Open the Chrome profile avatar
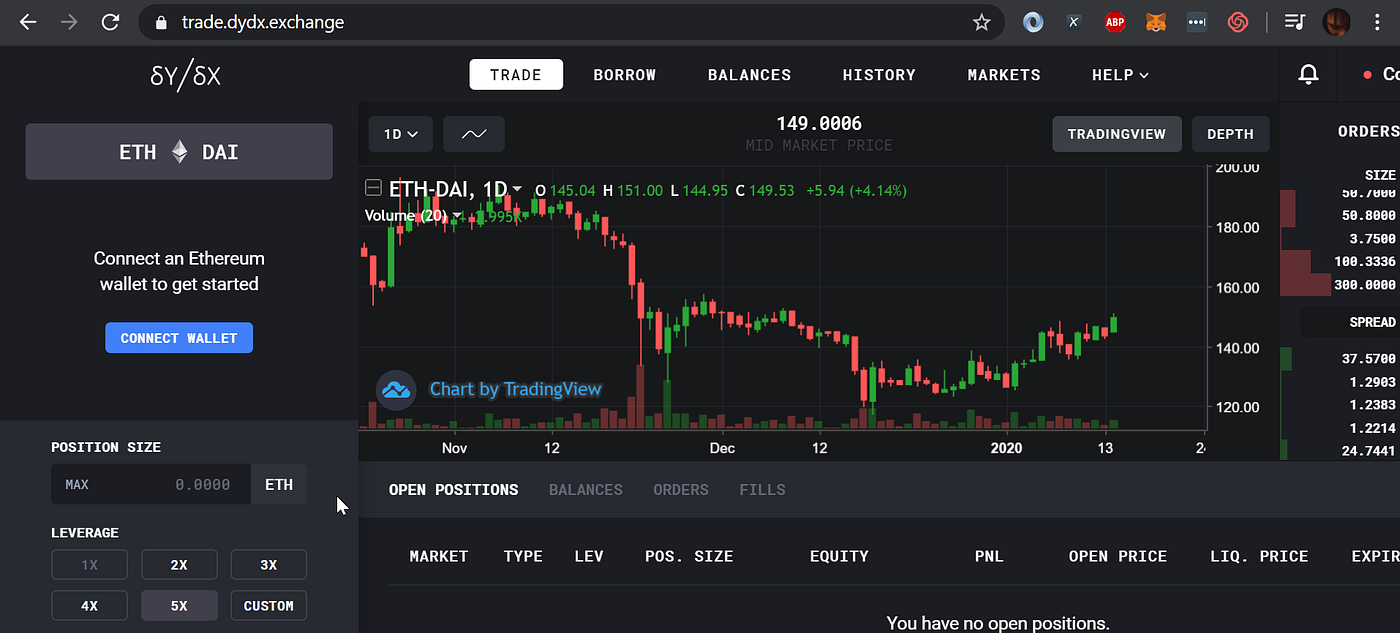 [1337, 22]
